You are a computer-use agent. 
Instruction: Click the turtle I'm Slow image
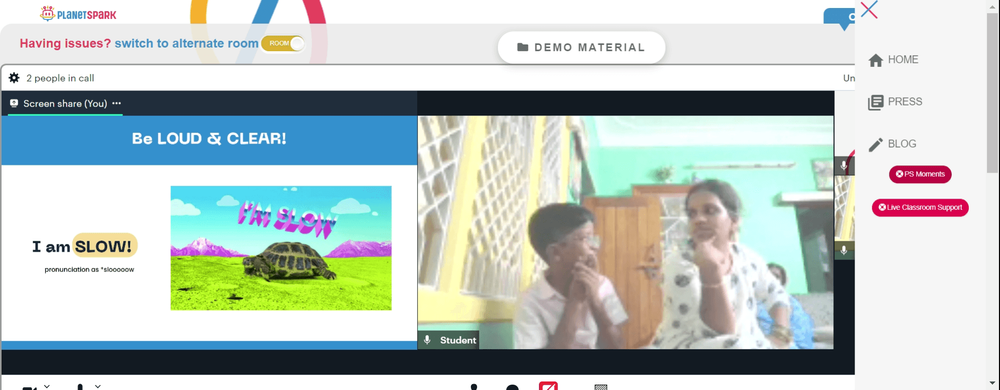tap(281, 248)
